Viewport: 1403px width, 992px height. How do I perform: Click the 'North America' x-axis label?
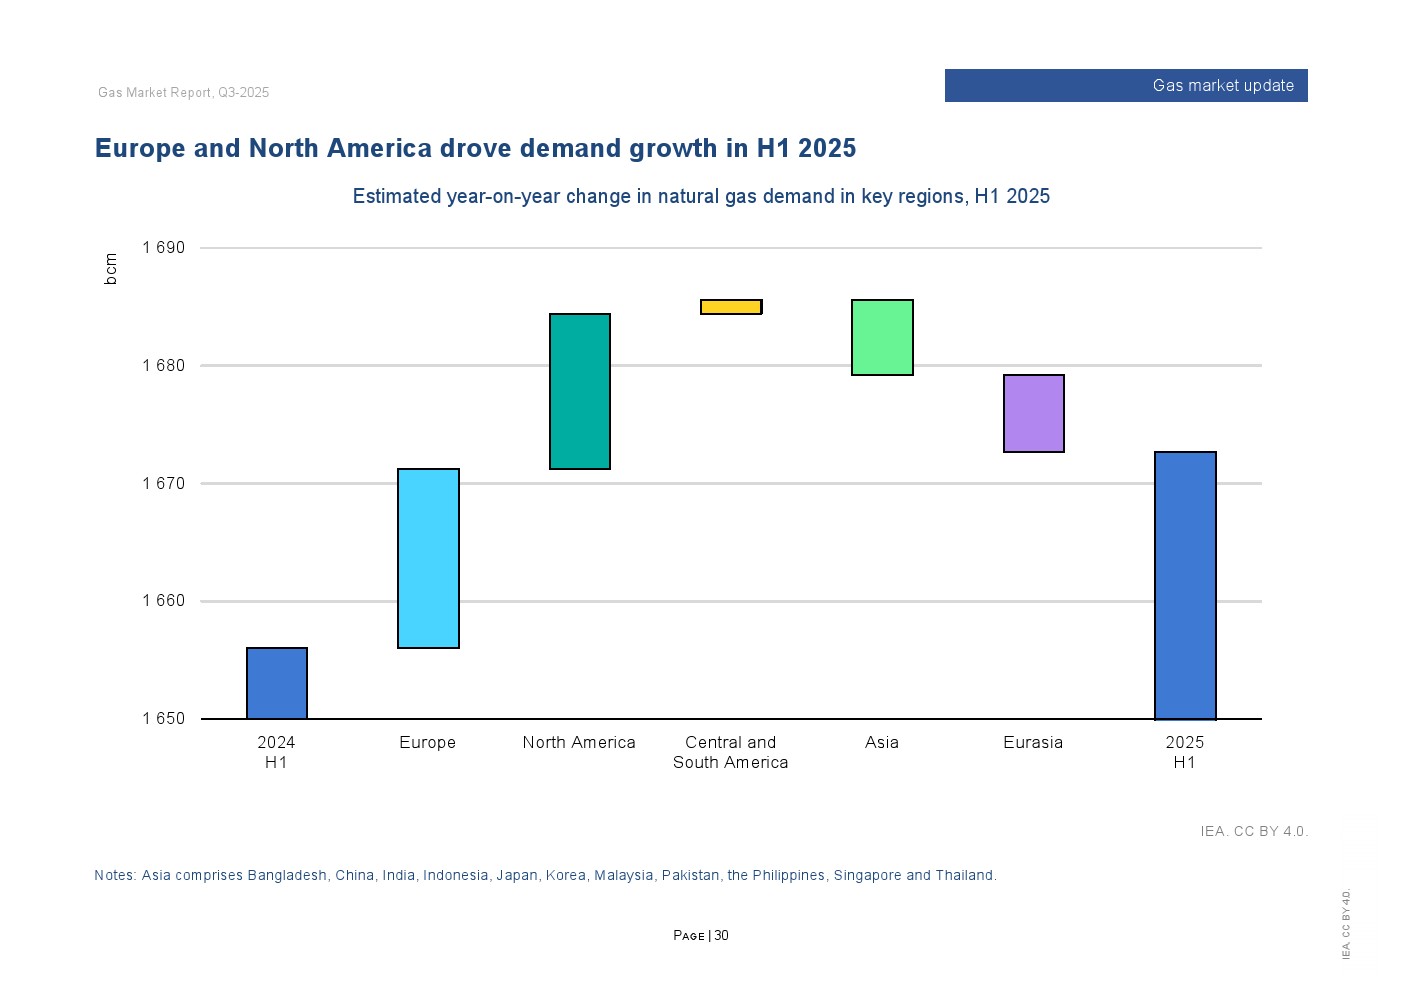[579, 742]
